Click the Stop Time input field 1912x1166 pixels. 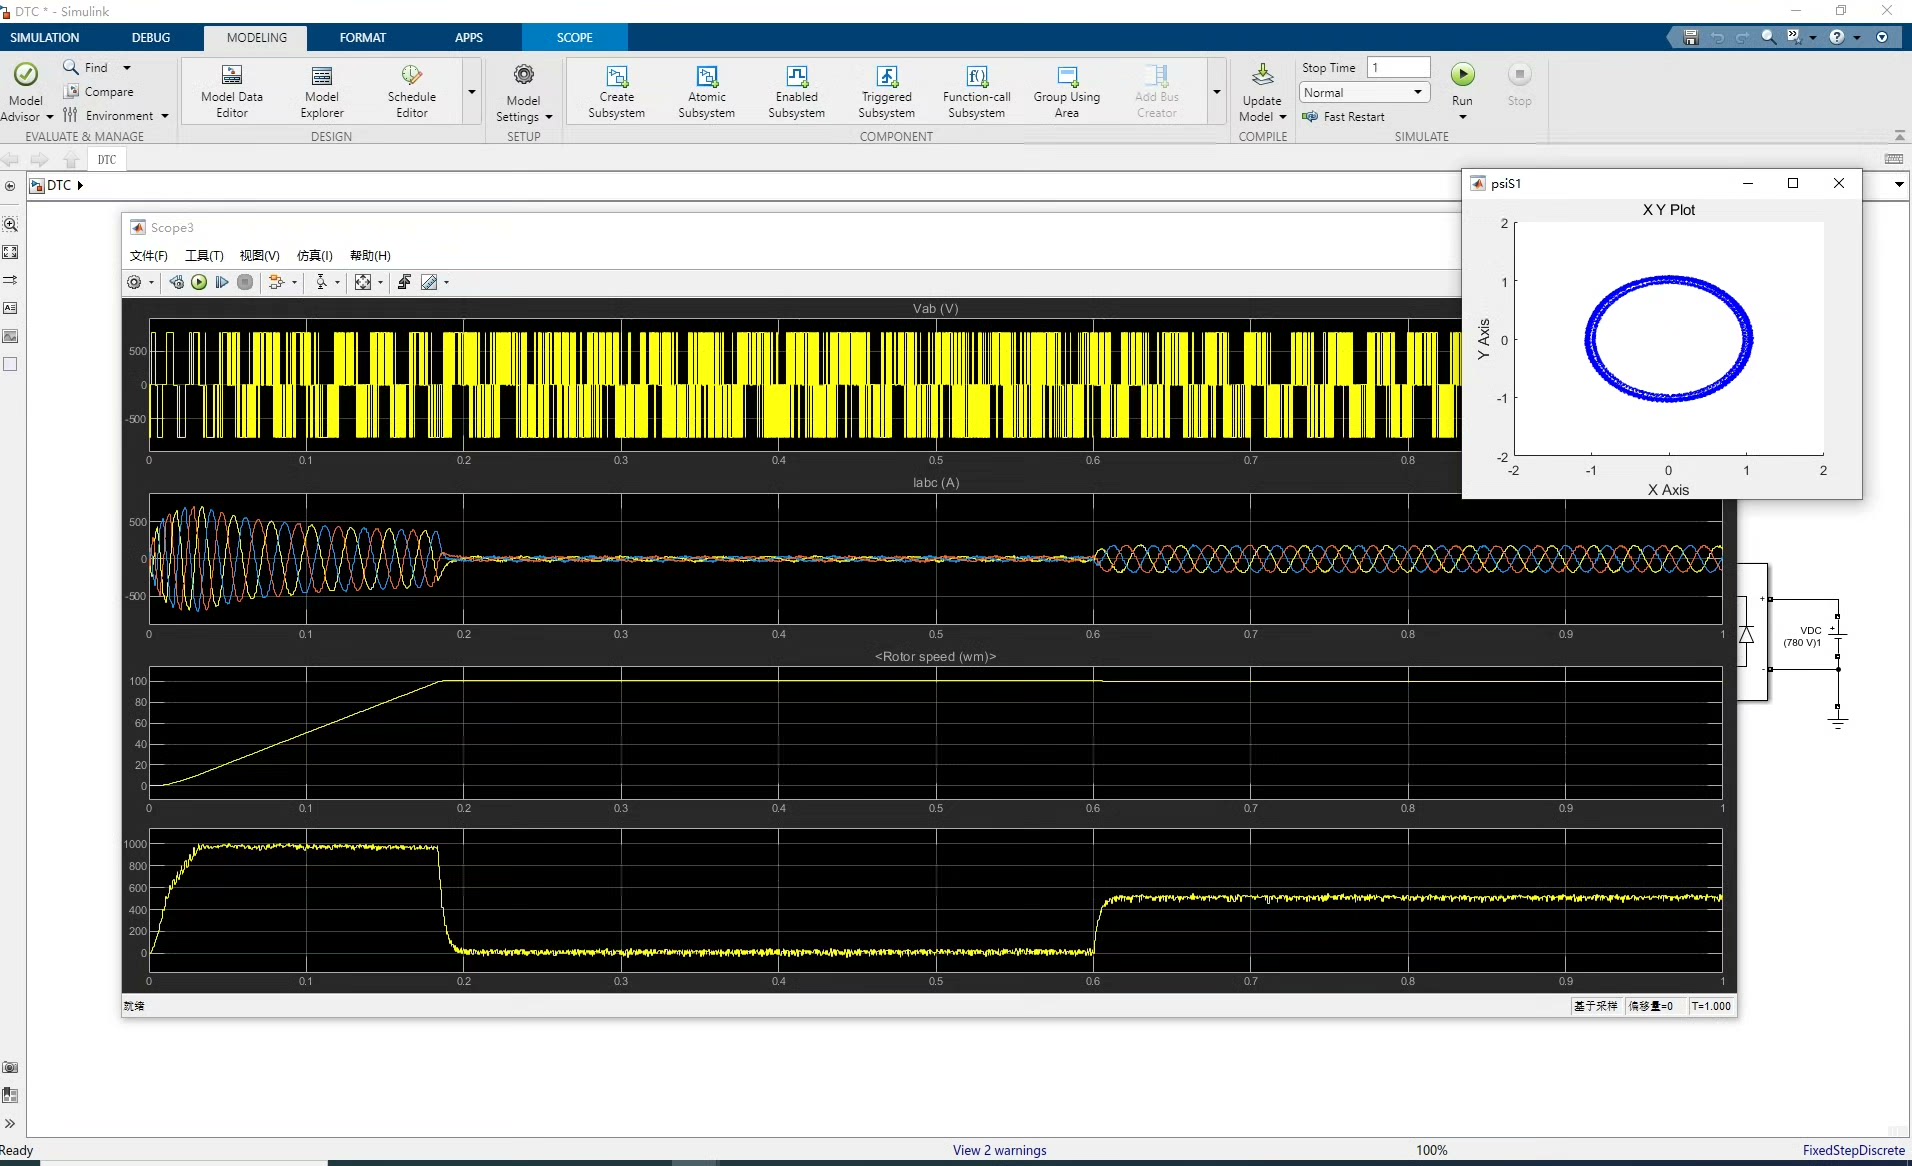(1399, 67)
